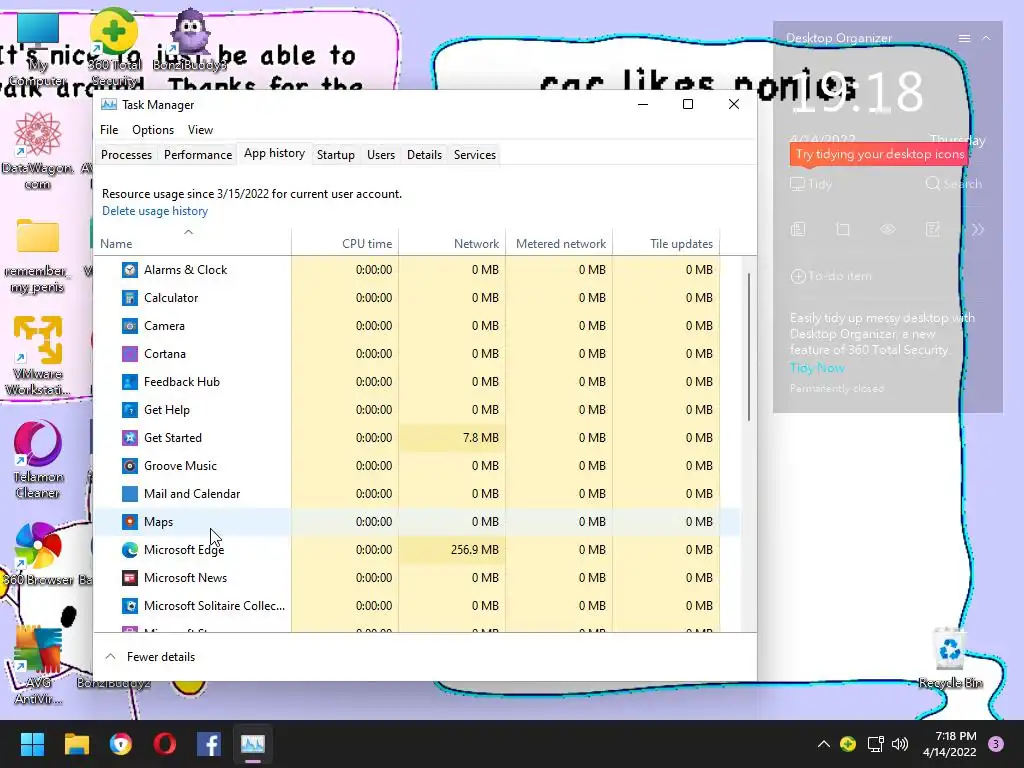Open Desktop Organizer hamburger menu
Viewport: 1024px width, 768px height.
coord(964,39)
